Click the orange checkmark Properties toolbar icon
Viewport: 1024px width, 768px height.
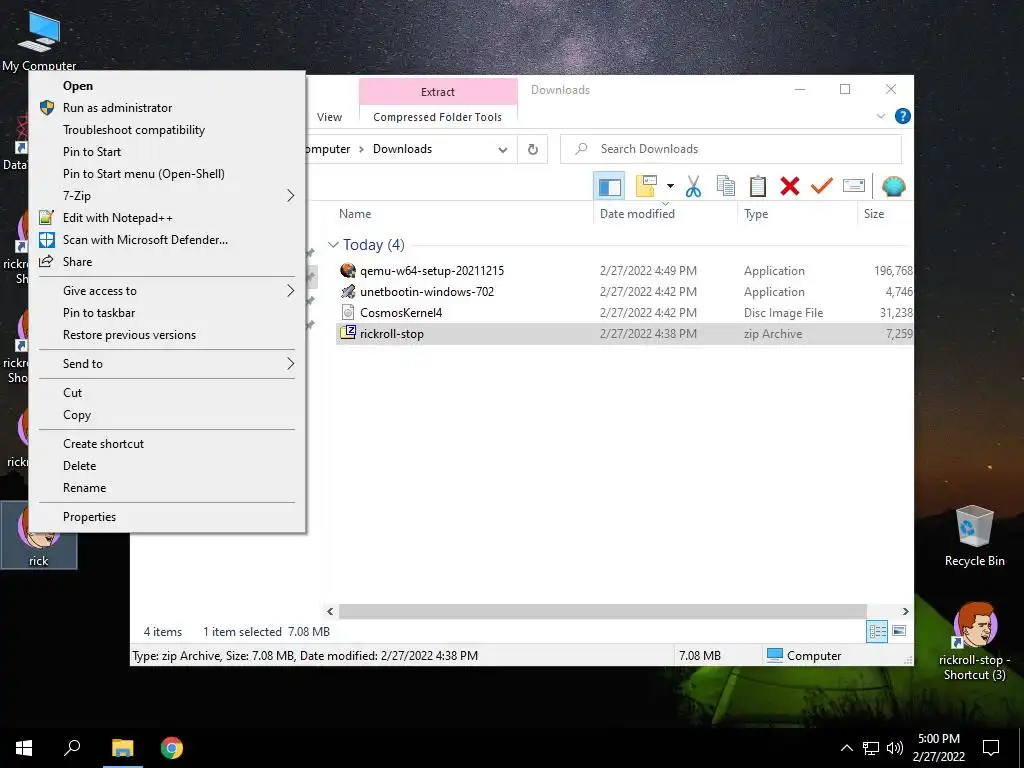822,187
